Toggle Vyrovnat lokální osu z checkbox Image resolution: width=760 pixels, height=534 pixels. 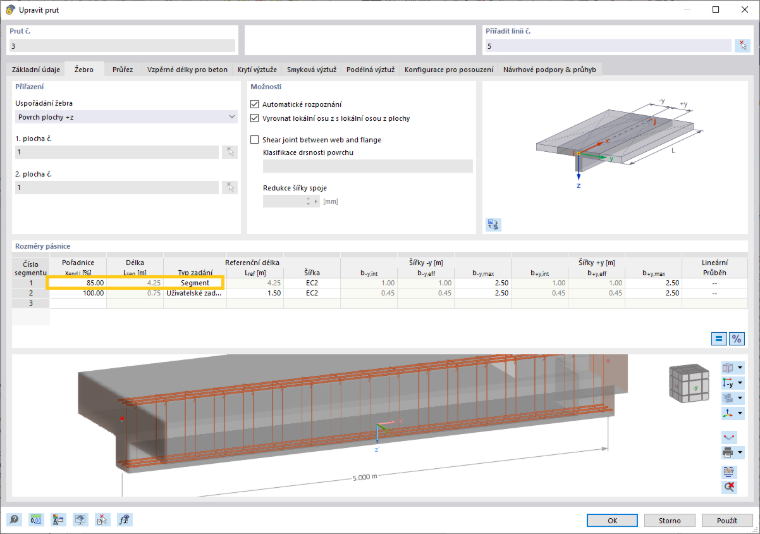pyautogui.click(x=254, y=118)
